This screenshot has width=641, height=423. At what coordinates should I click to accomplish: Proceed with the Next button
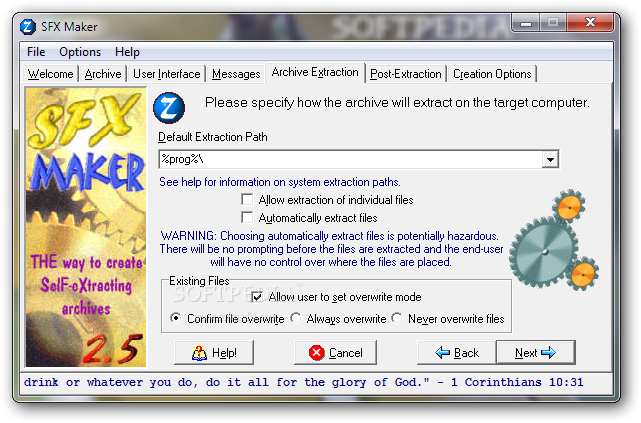536,352
